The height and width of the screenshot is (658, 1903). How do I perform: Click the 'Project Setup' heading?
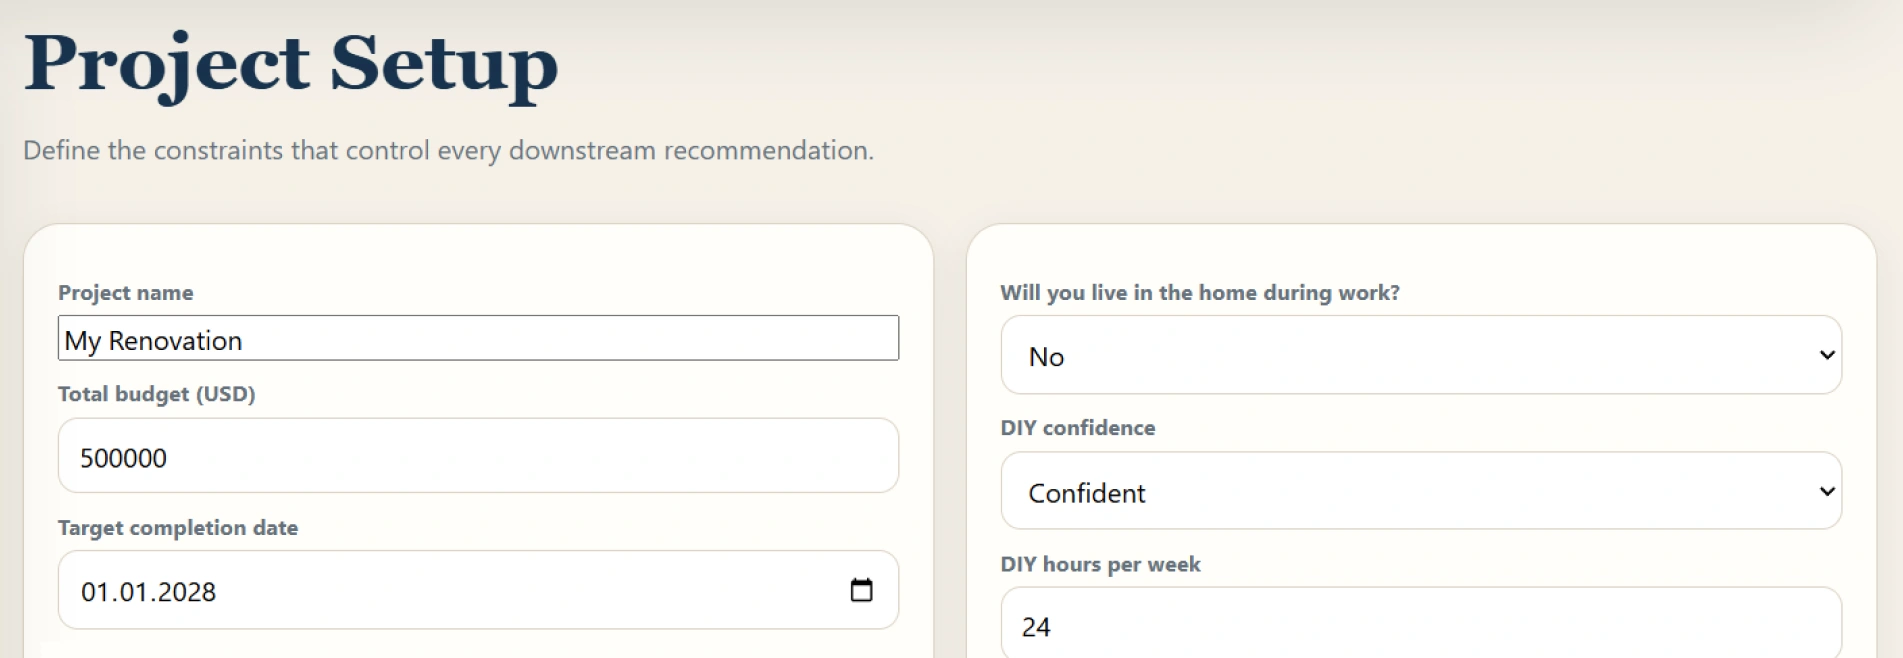click(291, 63)
